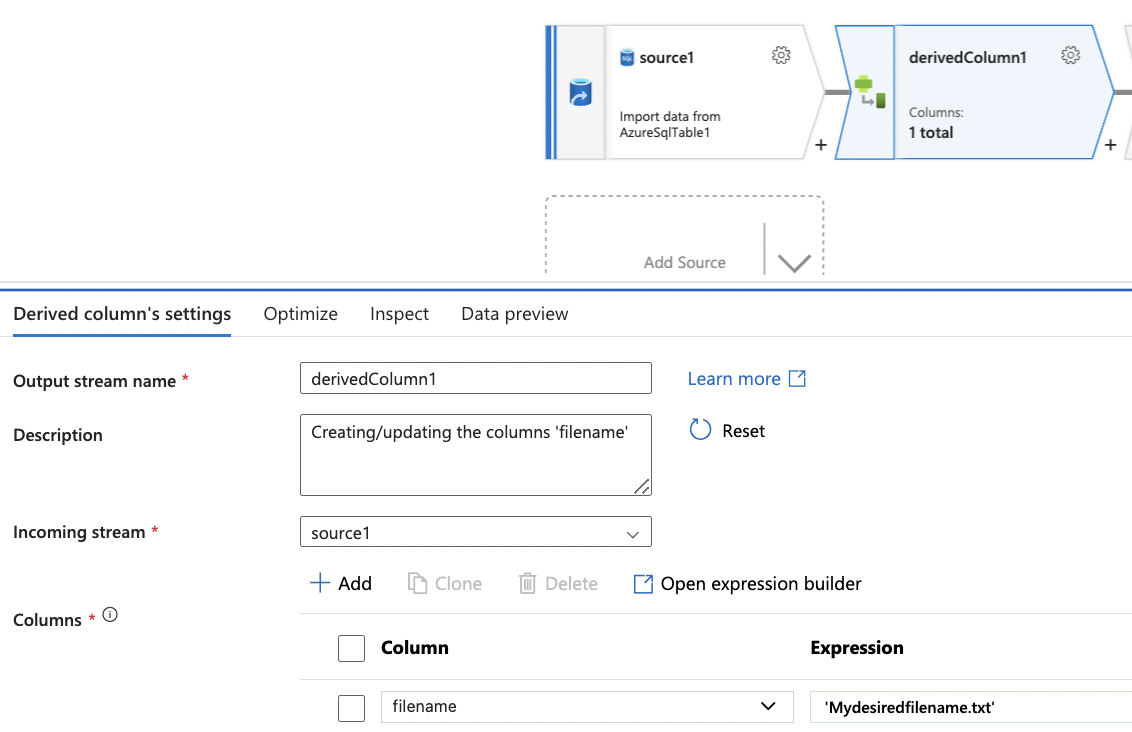The width and height of the screenshot is (1132, 732).
Task: Click the Delete icon above the columns list
Action: 557,583
